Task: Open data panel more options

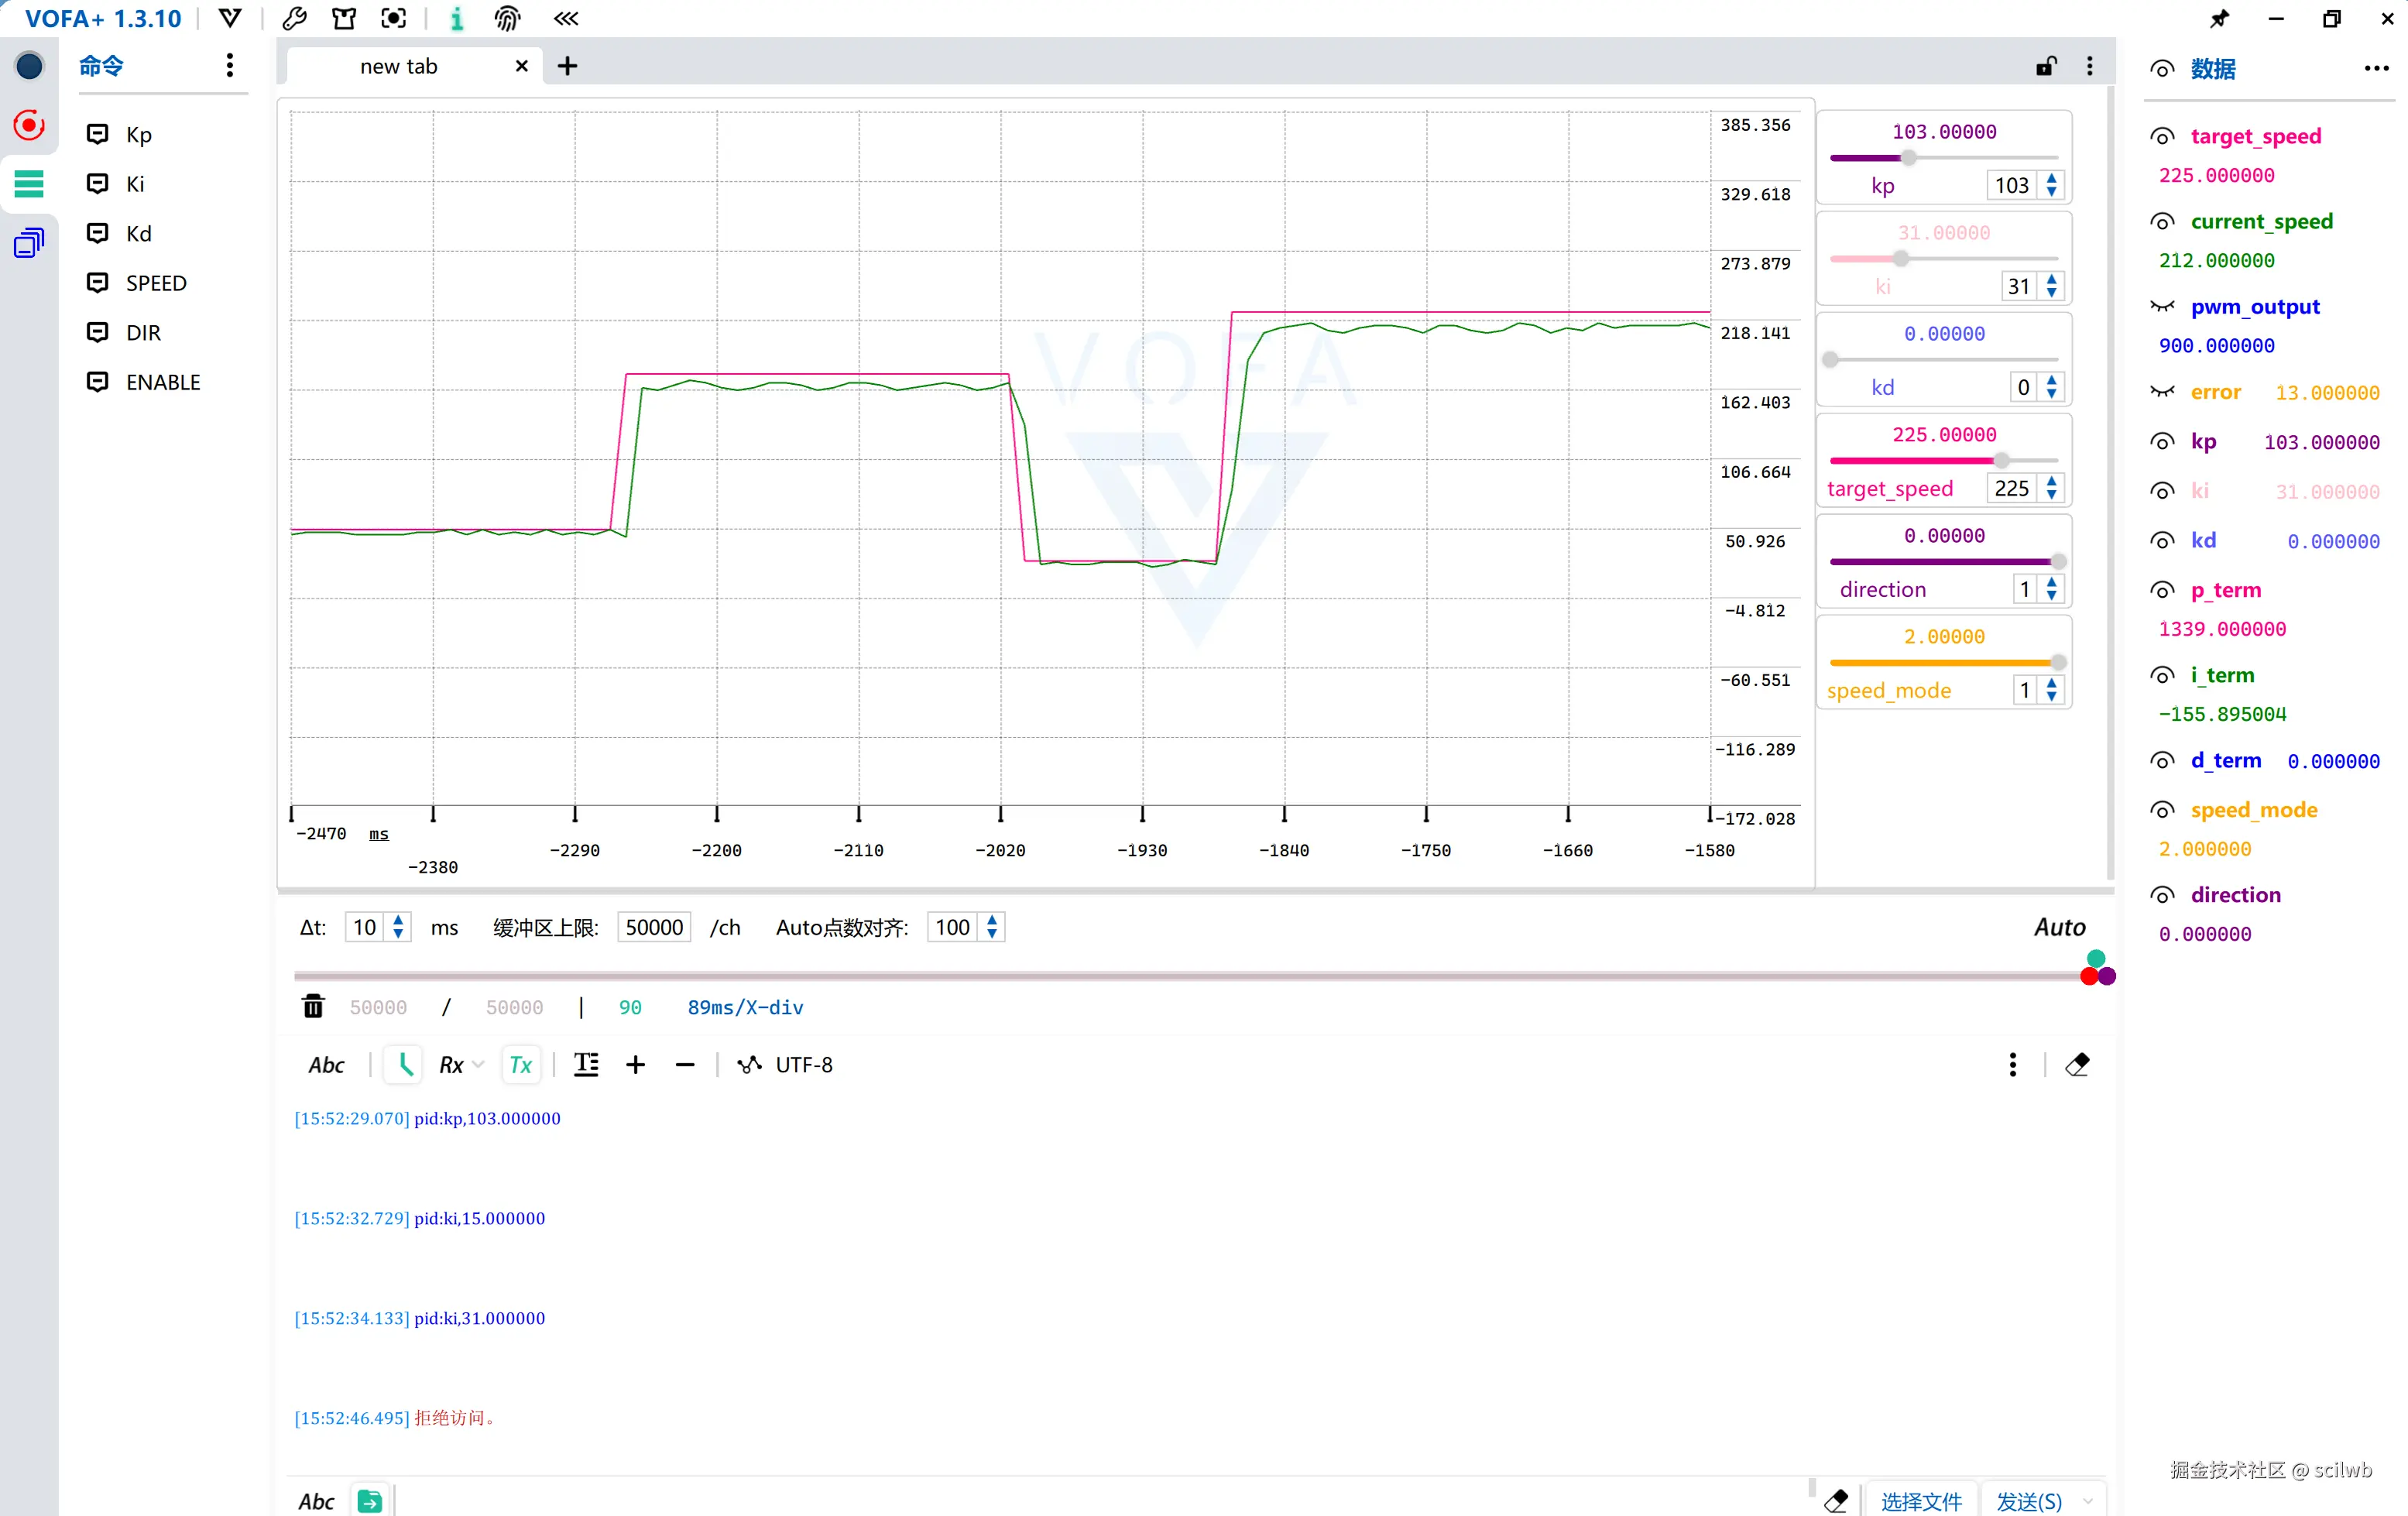Action: pyautogui.click(x=2376, y=68)
